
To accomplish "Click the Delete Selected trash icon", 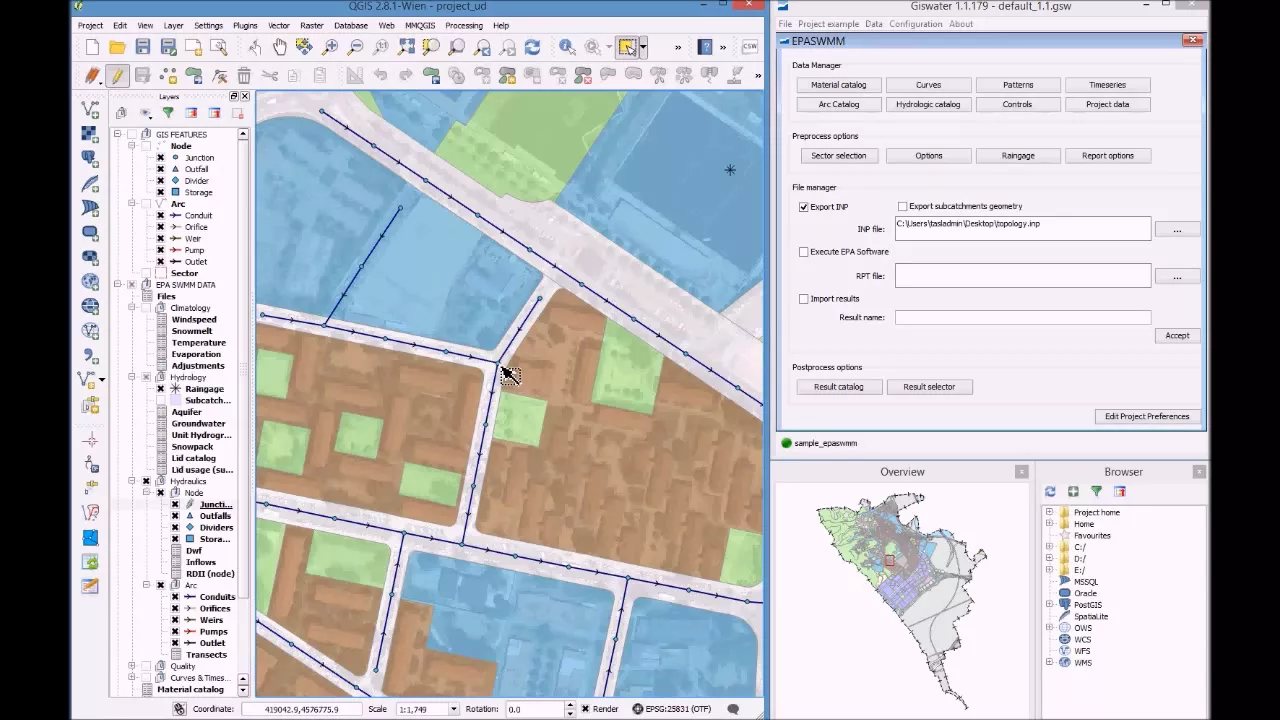I will pos(244,75).
